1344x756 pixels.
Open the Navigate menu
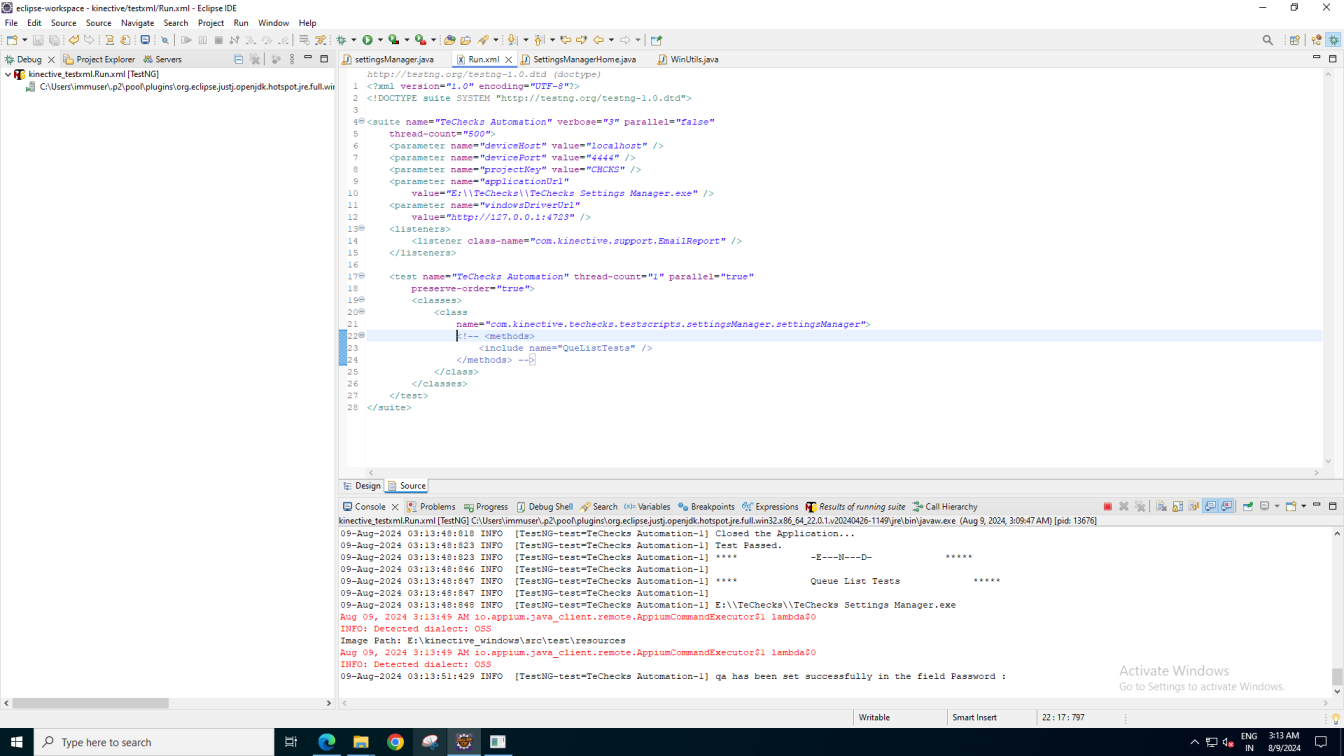[137, 23]
